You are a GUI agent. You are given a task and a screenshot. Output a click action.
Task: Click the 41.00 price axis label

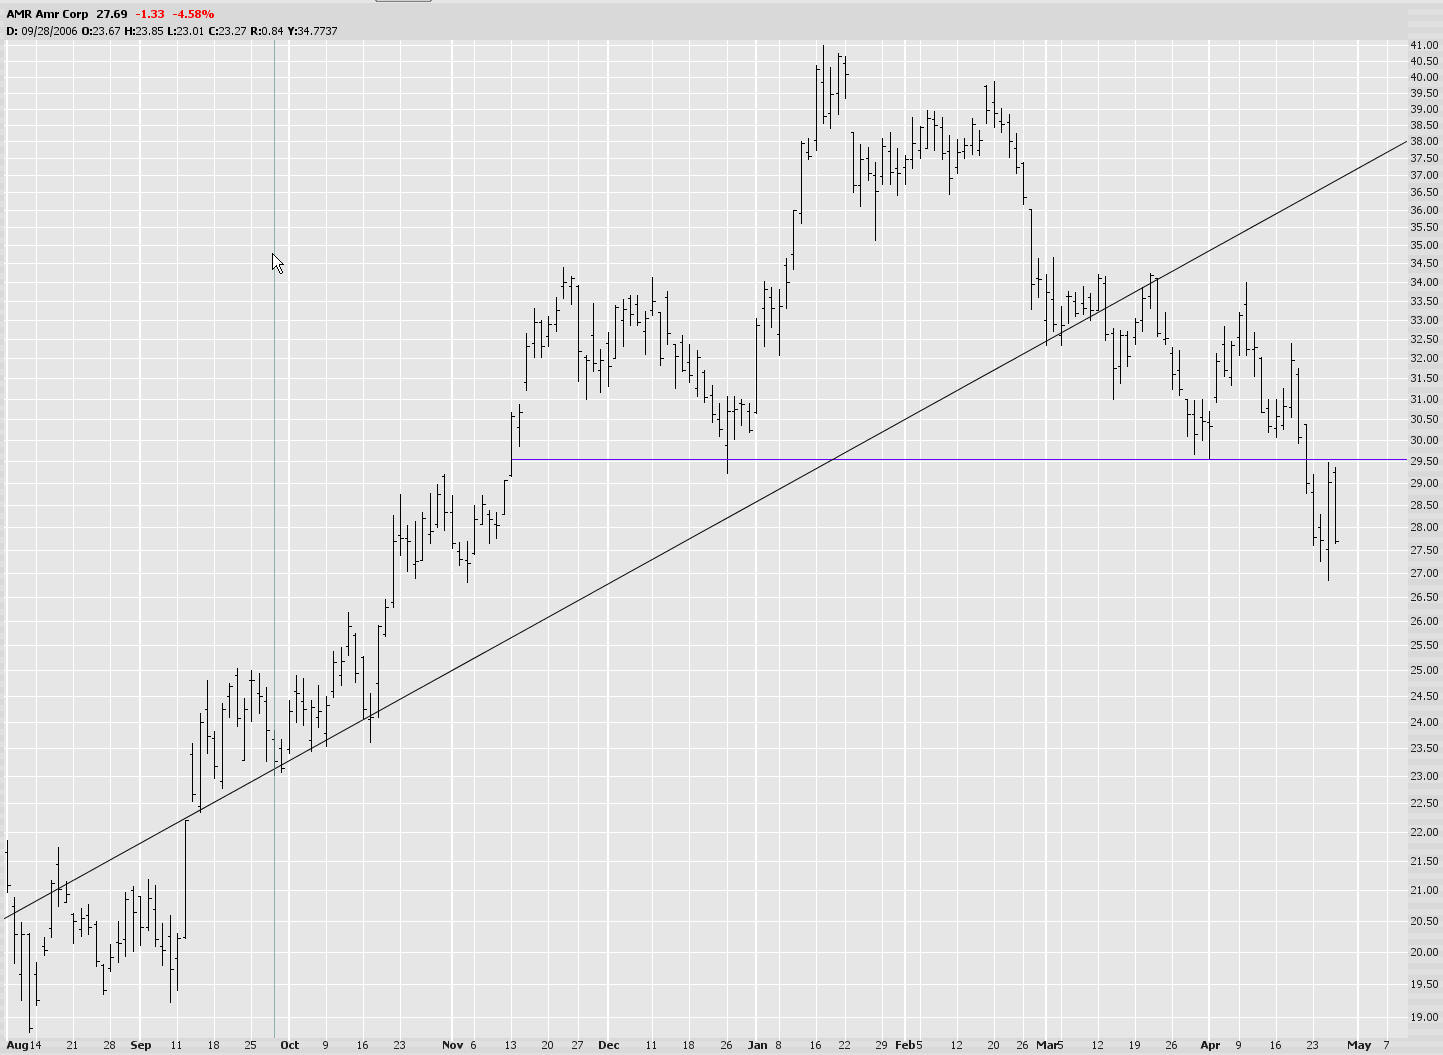[1424, 45]
